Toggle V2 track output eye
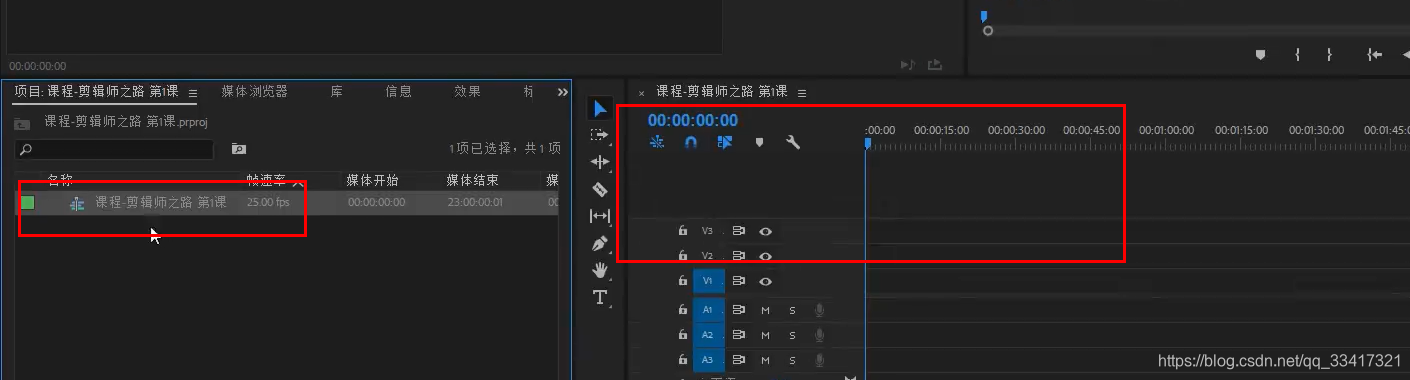1410x380 pixels. tap(765, 256)
